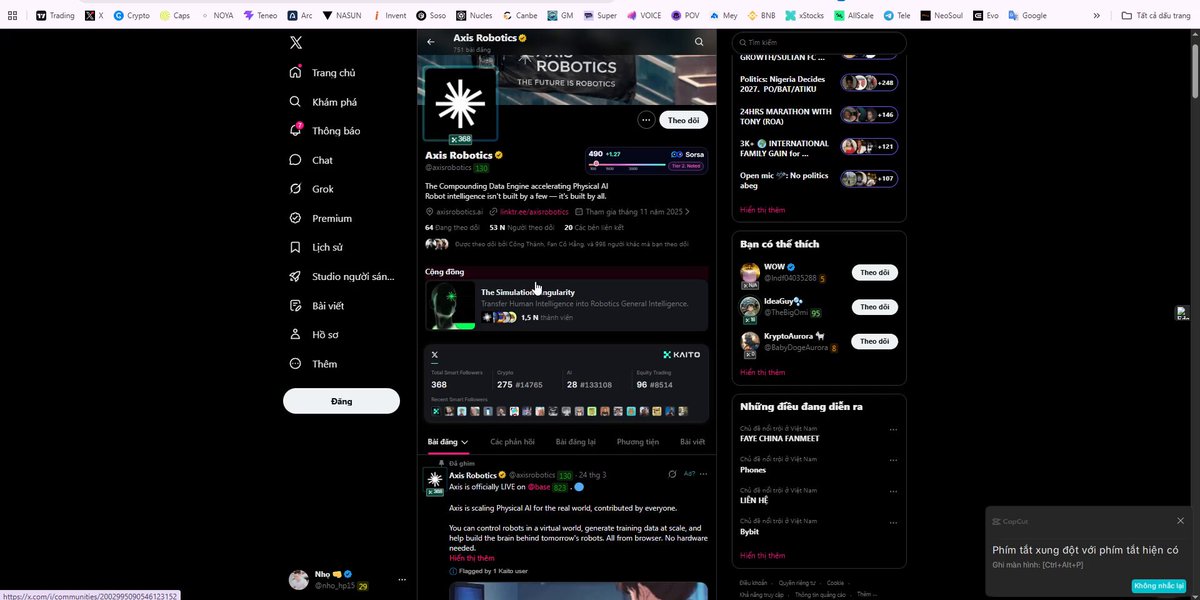Follow KryptoAurora in suggestions
The height and width of the screenshot is (600, 1200).
pos(875,341)
